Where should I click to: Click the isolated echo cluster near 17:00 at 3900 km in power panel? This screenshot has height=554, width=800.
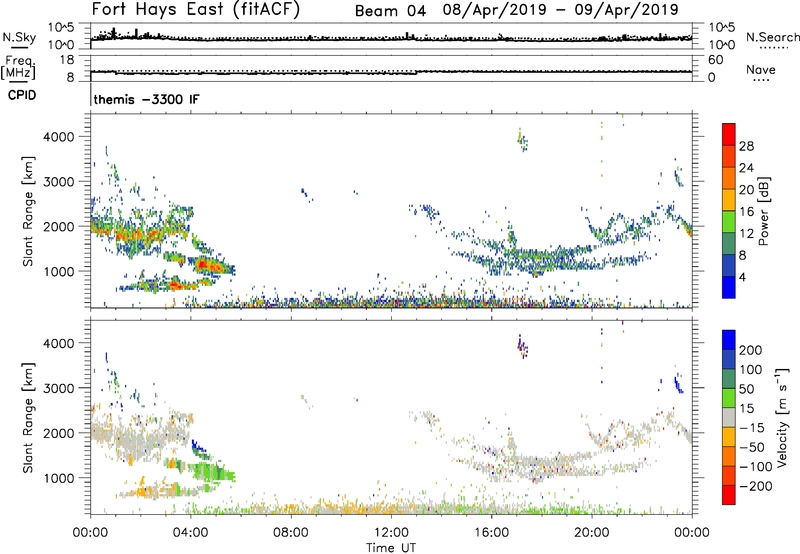click(x=522, y=140)
